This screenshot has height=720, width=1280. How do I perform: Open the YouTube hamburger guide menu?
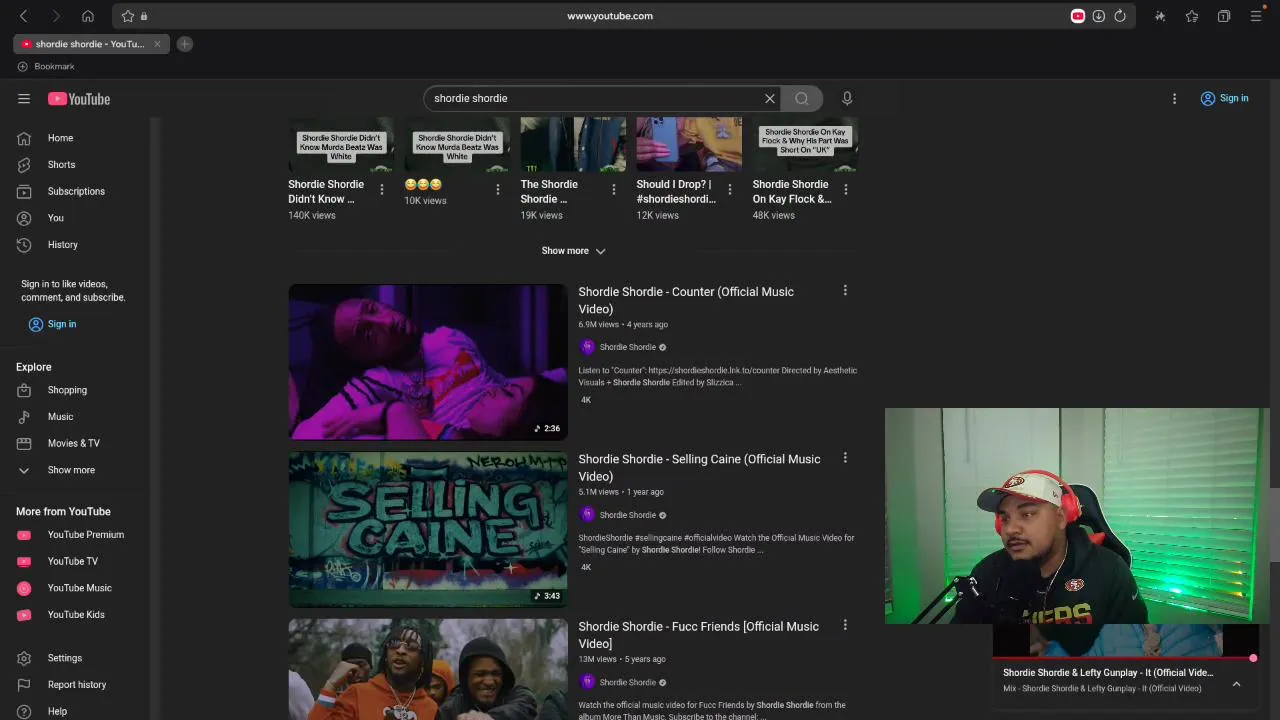(24, 99)
